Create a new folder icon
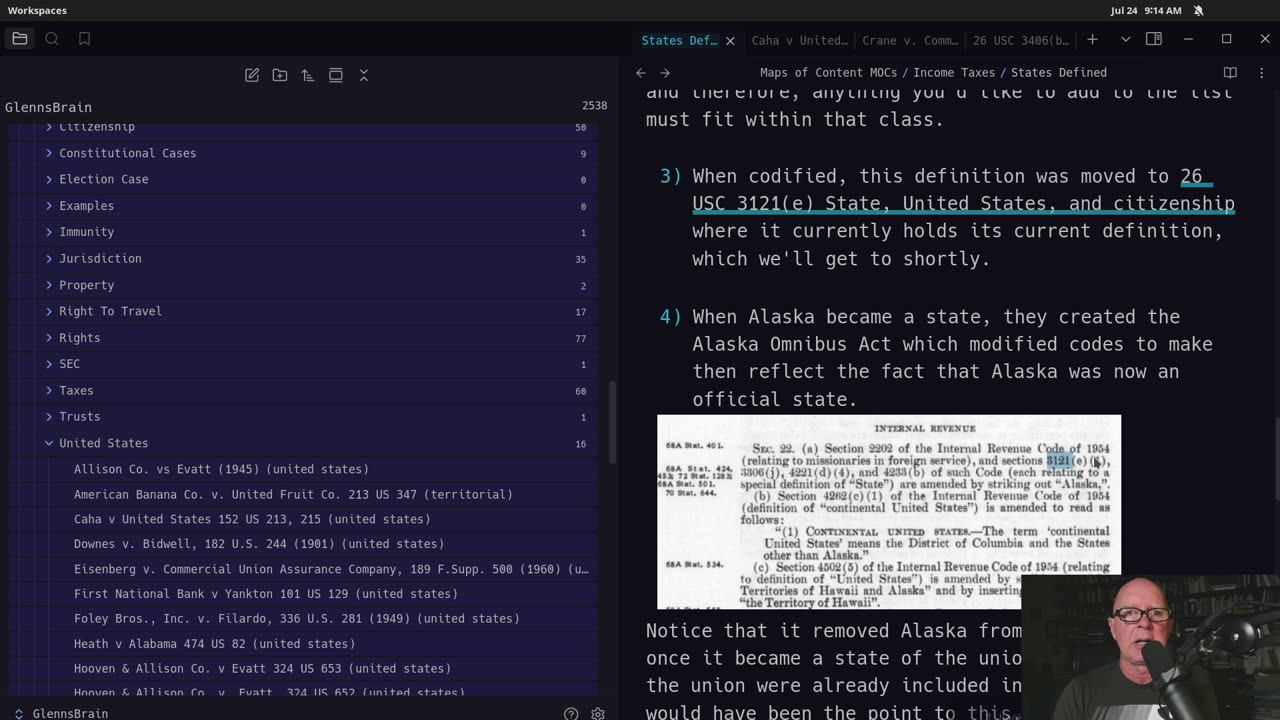The image size is (1280, 720). point(280,75)
